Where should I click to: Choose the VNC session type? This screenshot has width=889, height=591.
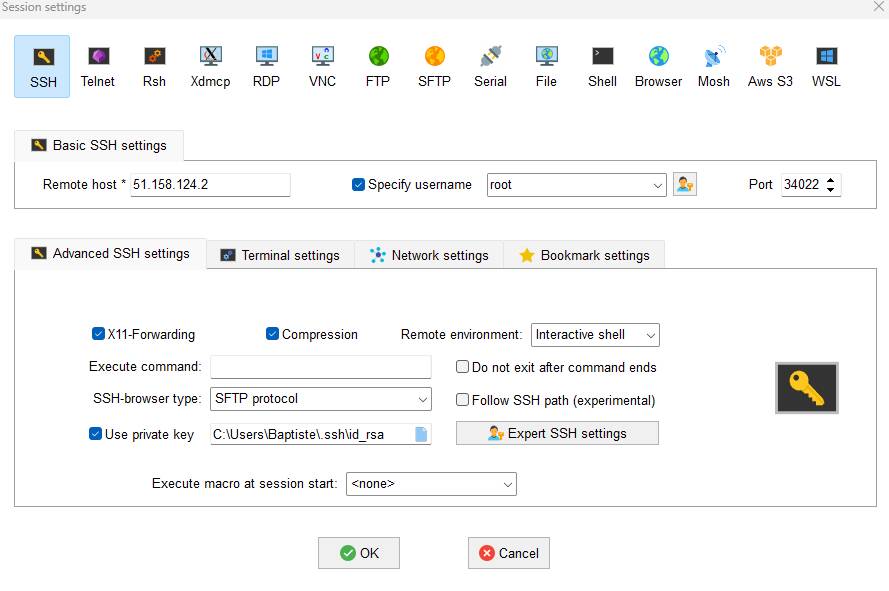tap(322, 66)
